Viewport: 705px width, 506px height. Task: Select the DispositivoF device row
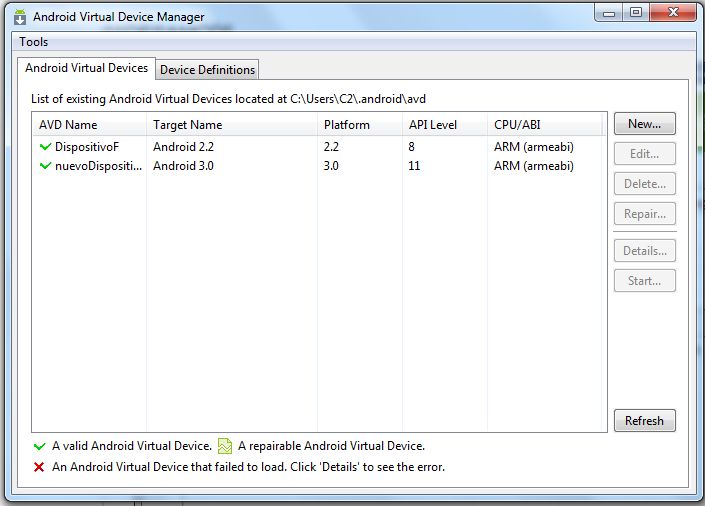tap(319, 147)
